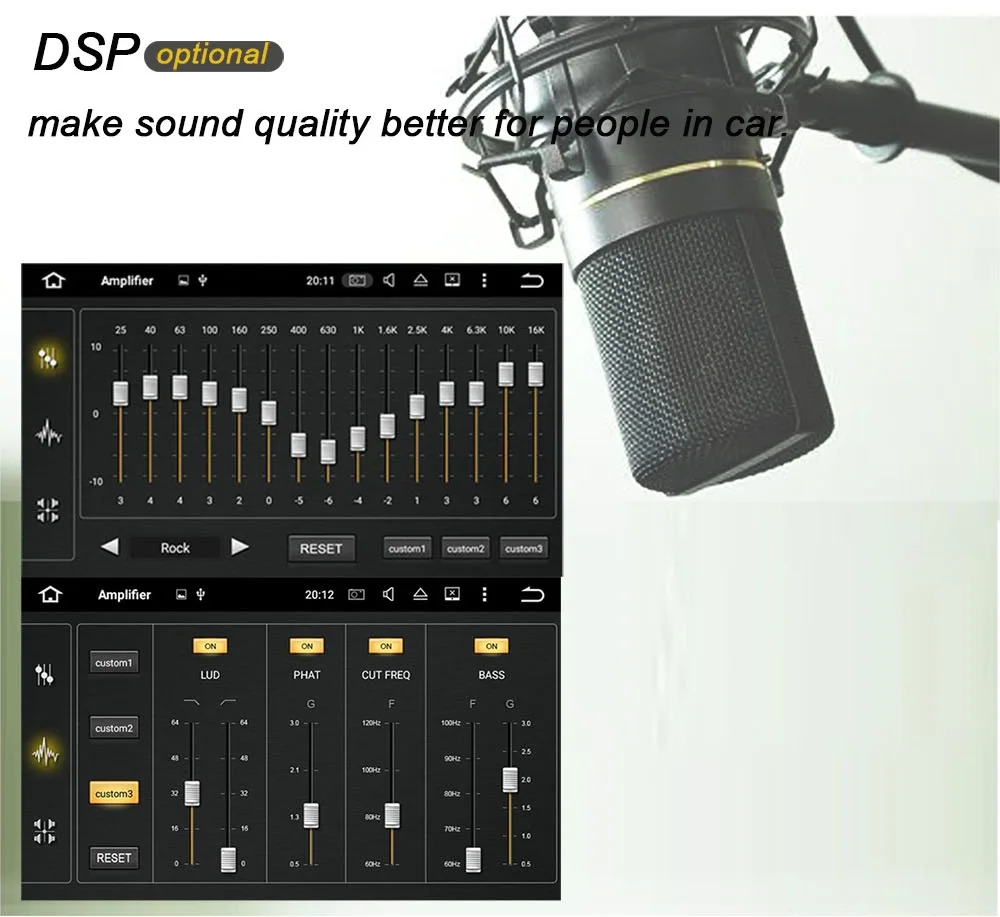Tap the home icon in the lower Amplifier screen
Viewport: 1000px width, 917px height.
coord(50,594)
